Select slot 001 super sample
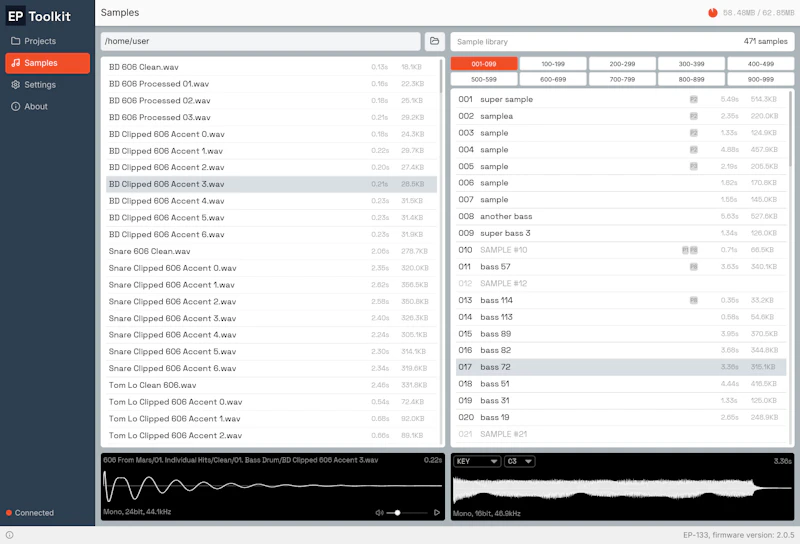800x544 pixels. (x=620, y=100)
